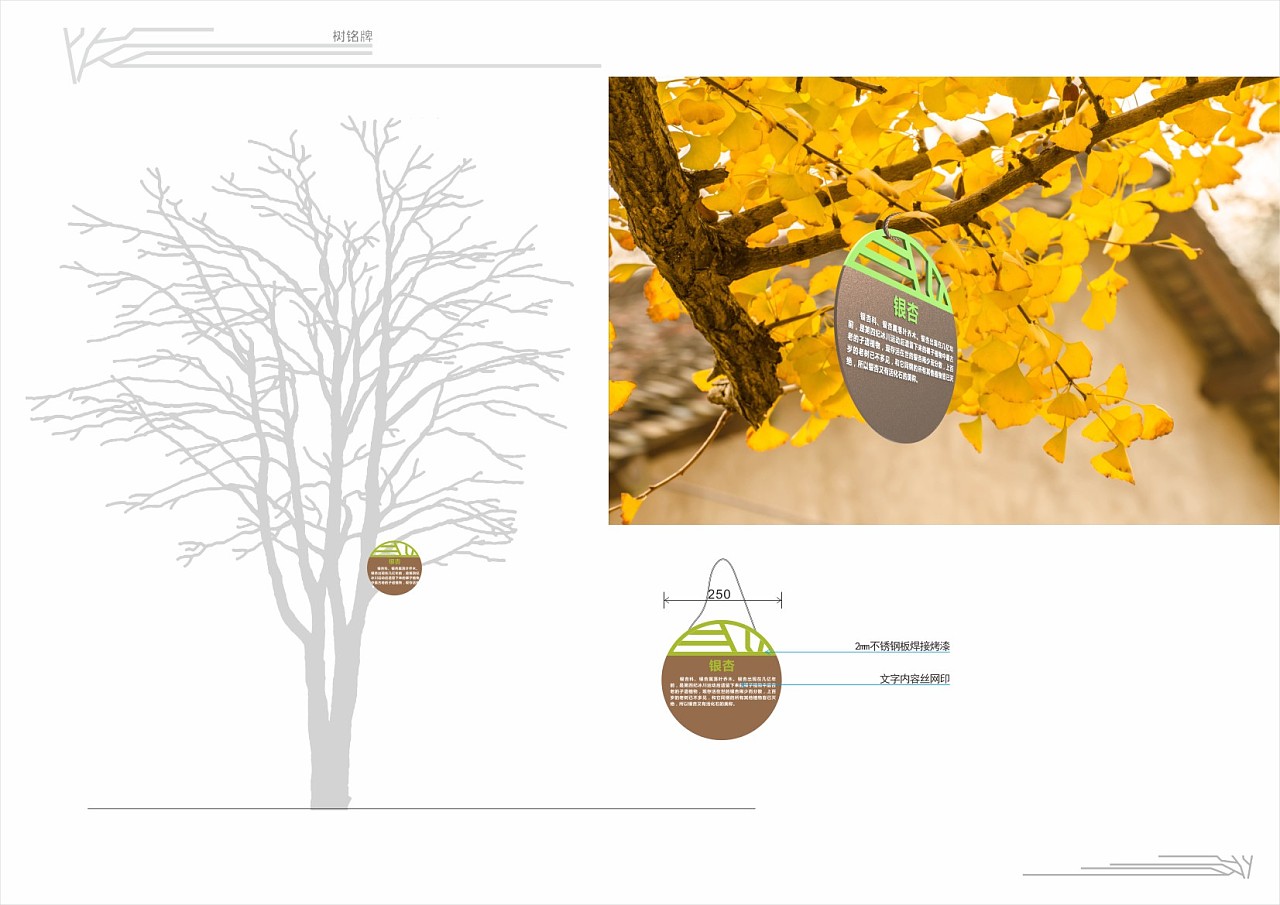Click the hanging sign in the photo
Screen dimensions: 1280x905
(895, 336)
